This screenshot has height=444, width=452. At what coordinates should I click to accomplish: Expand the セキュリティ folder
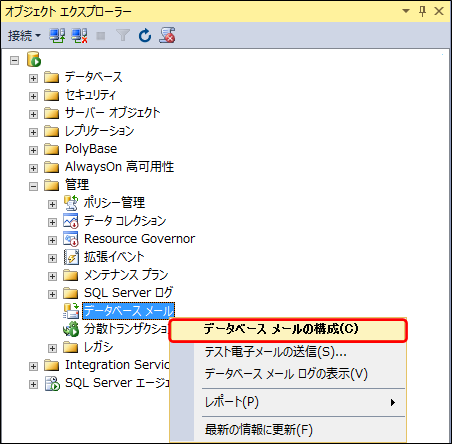33,96
